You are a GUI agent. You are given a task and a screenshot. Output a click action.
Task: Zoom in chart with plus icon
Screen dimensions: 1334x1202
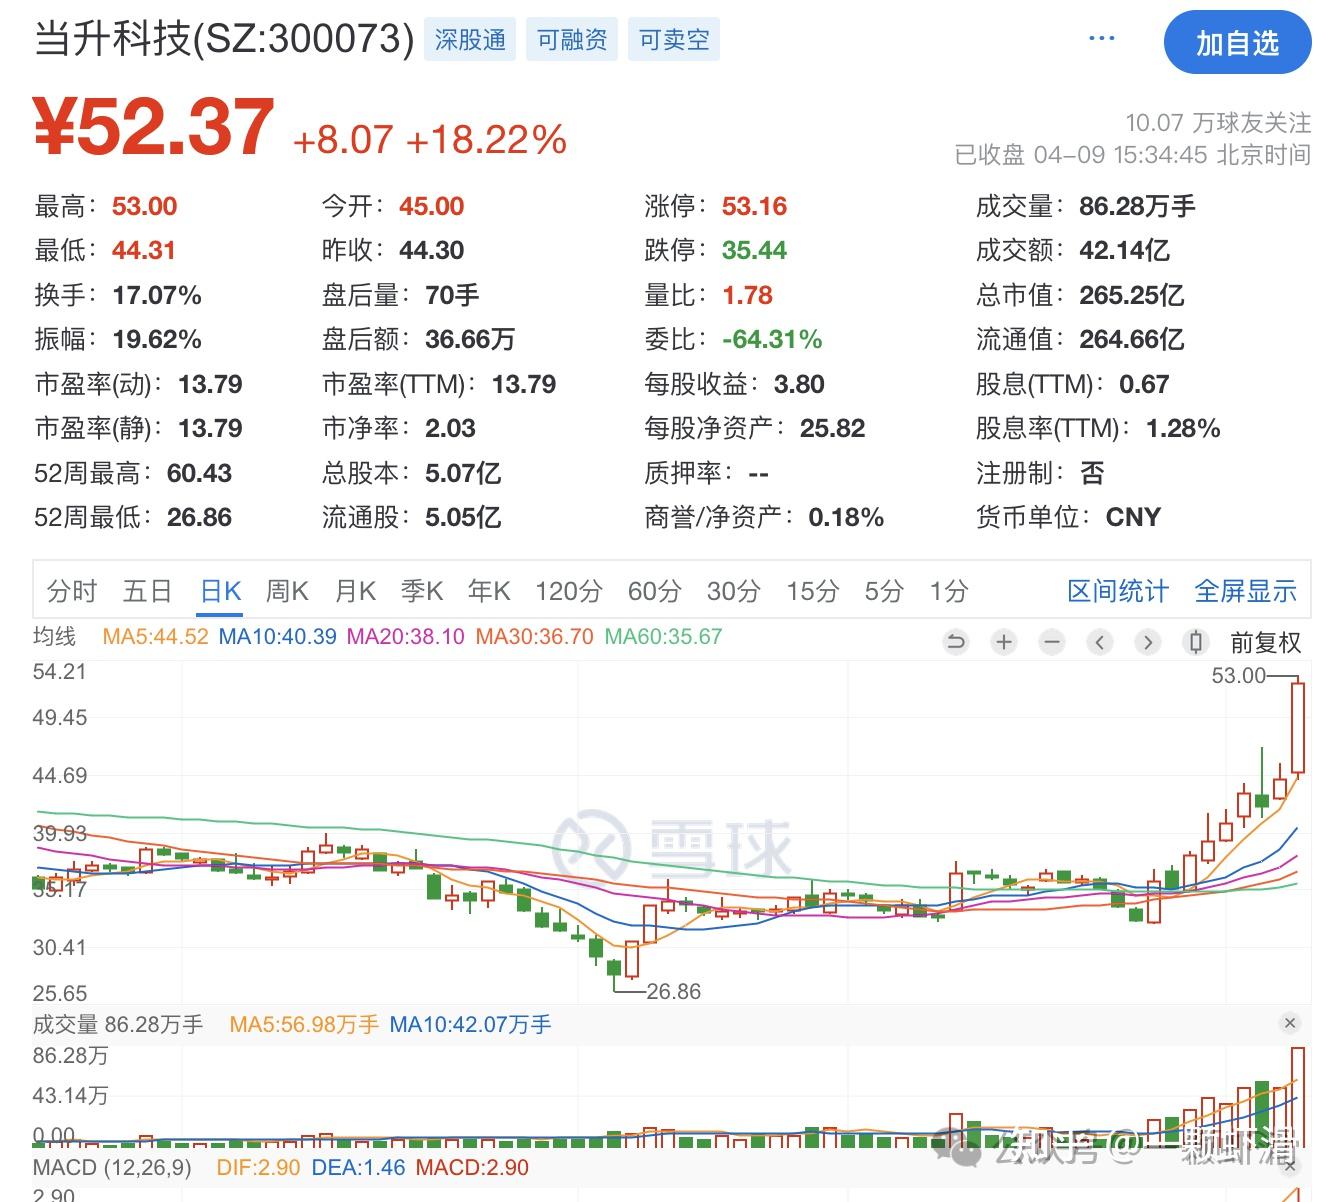coord(1004,642)
